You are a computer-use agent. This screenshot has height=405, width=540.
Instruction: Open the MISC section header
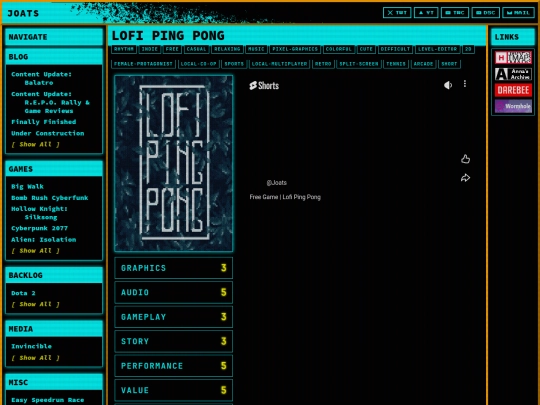point(54,382)
